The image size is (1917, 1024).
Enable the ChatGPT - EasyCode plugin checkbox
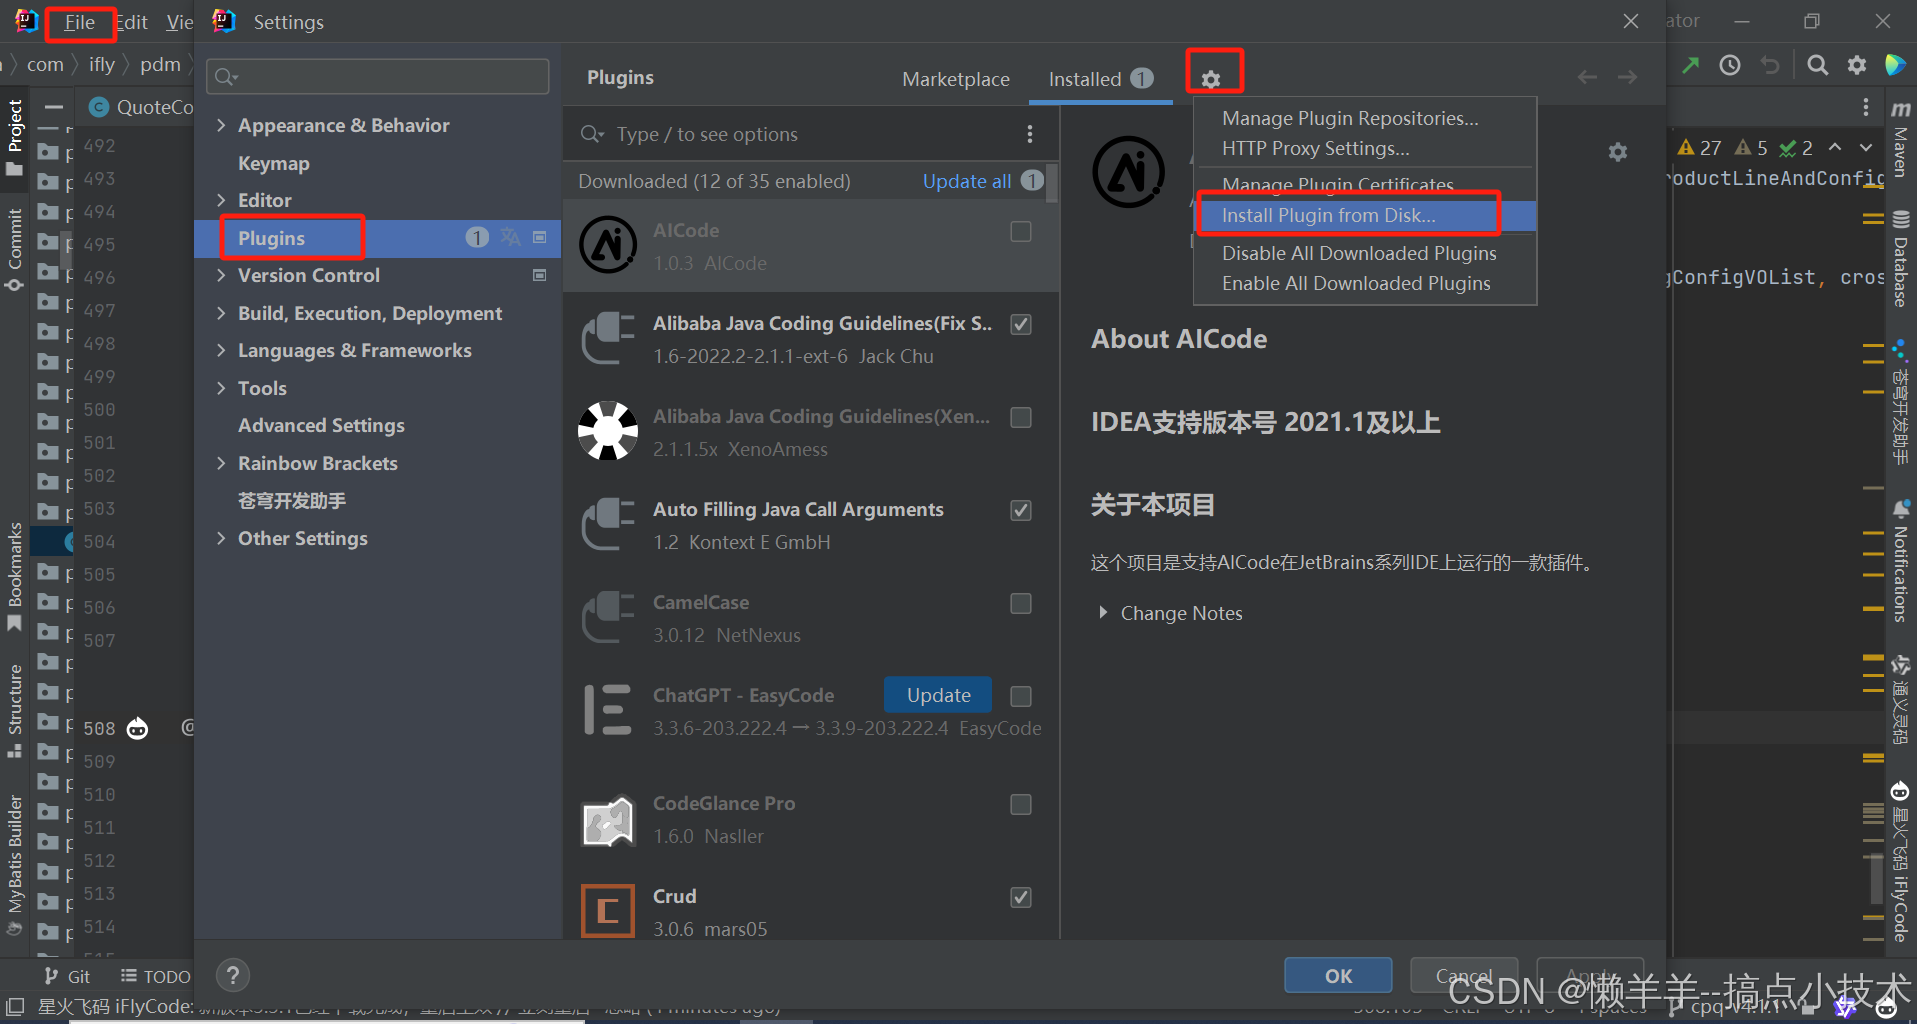(1021, 696)
